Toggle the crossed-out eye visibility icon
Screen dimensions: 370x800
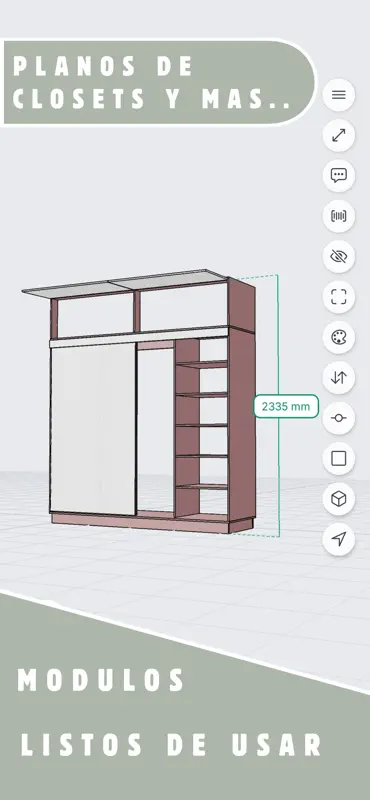point(338,257)
